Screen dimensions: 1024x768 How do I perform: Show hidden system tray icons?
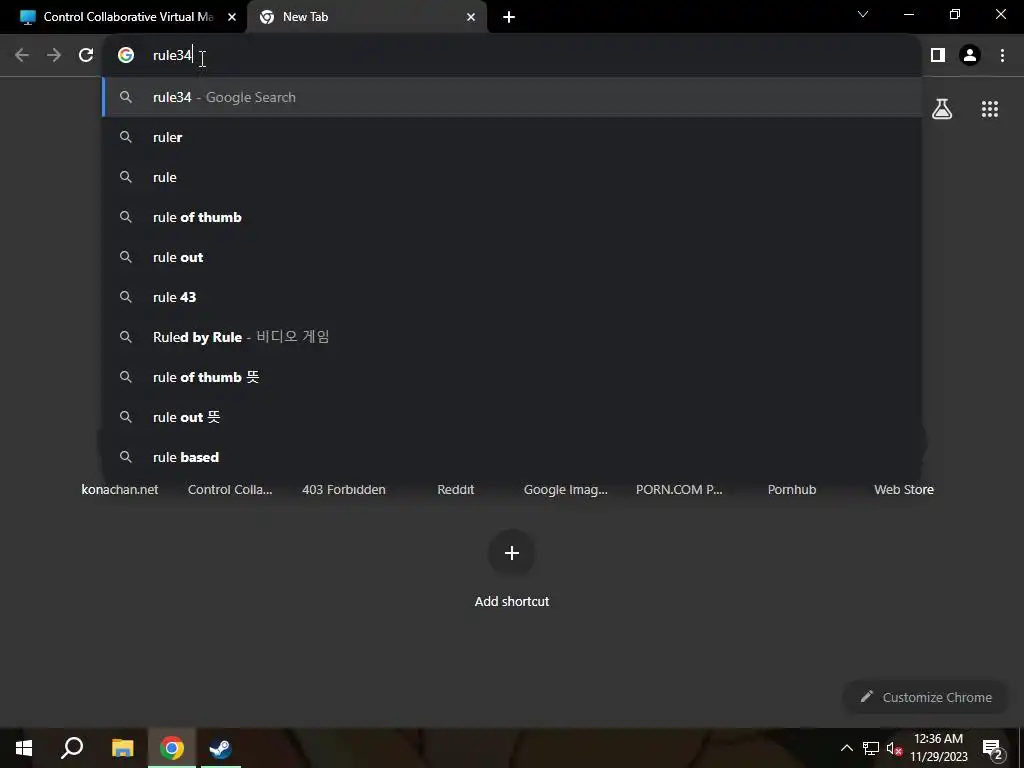(846, 748)
